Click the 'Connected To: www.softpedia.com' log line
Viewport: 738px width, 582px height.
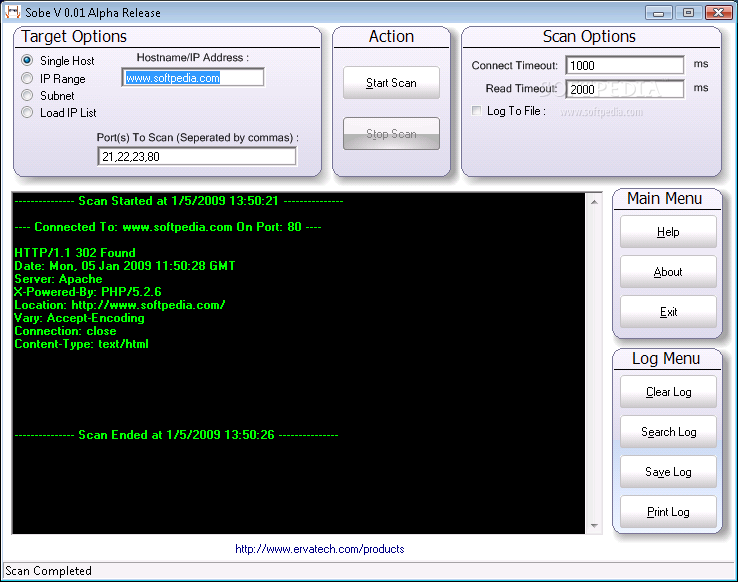(x=168, y=227)
